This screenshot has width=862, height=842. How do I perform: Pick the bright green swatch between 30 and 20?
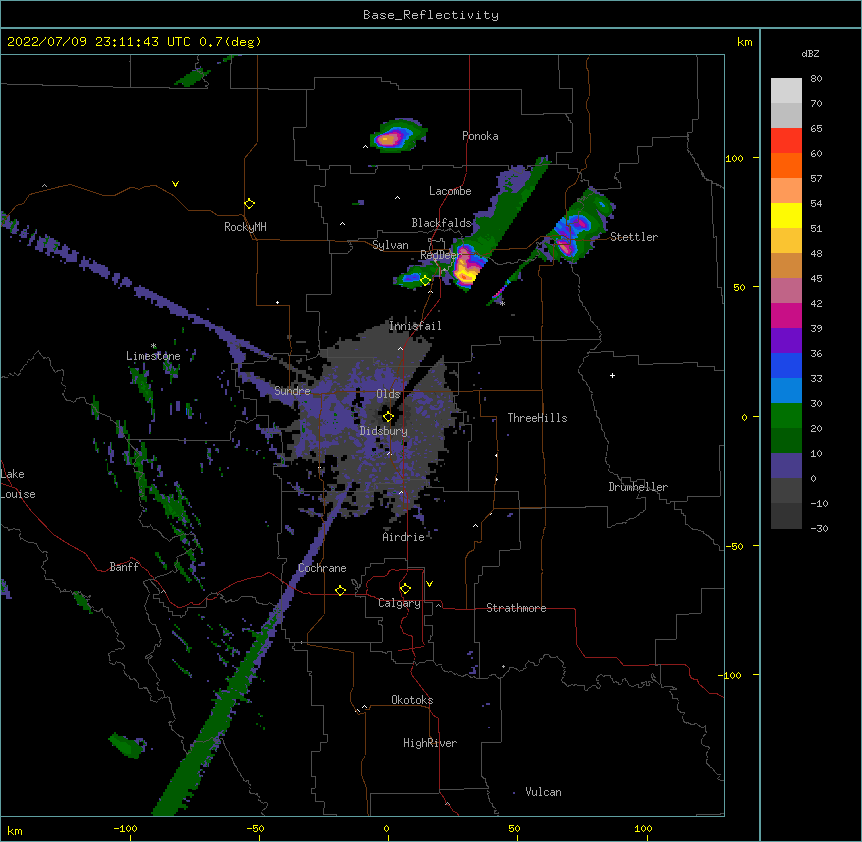pyautogui.click(x=786, y=416)
